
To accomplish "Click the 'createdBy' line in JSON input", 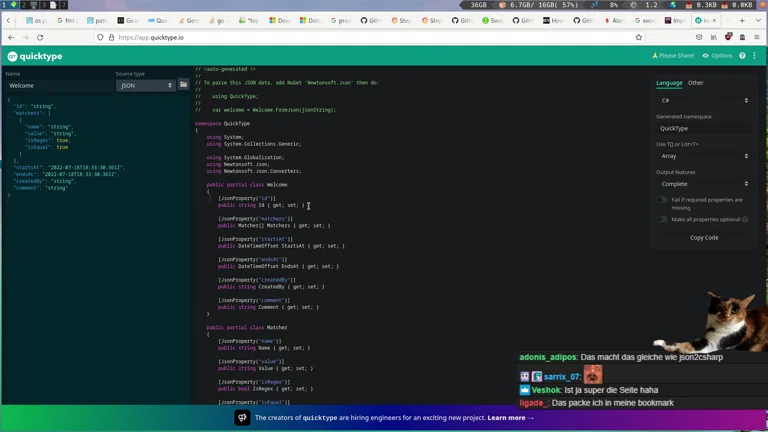I will 45,181.
